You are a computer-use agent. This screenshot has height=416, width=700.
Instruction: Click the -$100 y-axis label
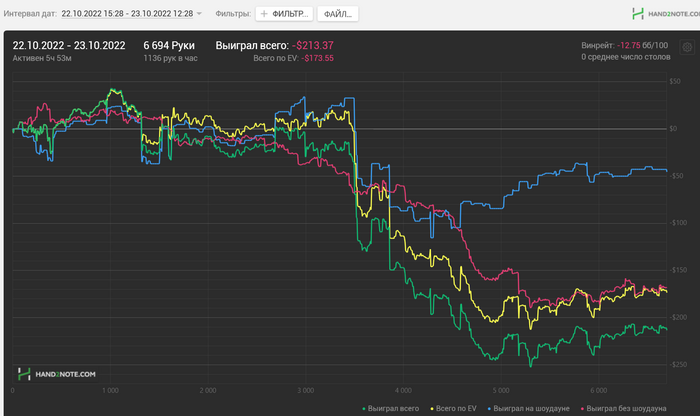click(677, 223)
